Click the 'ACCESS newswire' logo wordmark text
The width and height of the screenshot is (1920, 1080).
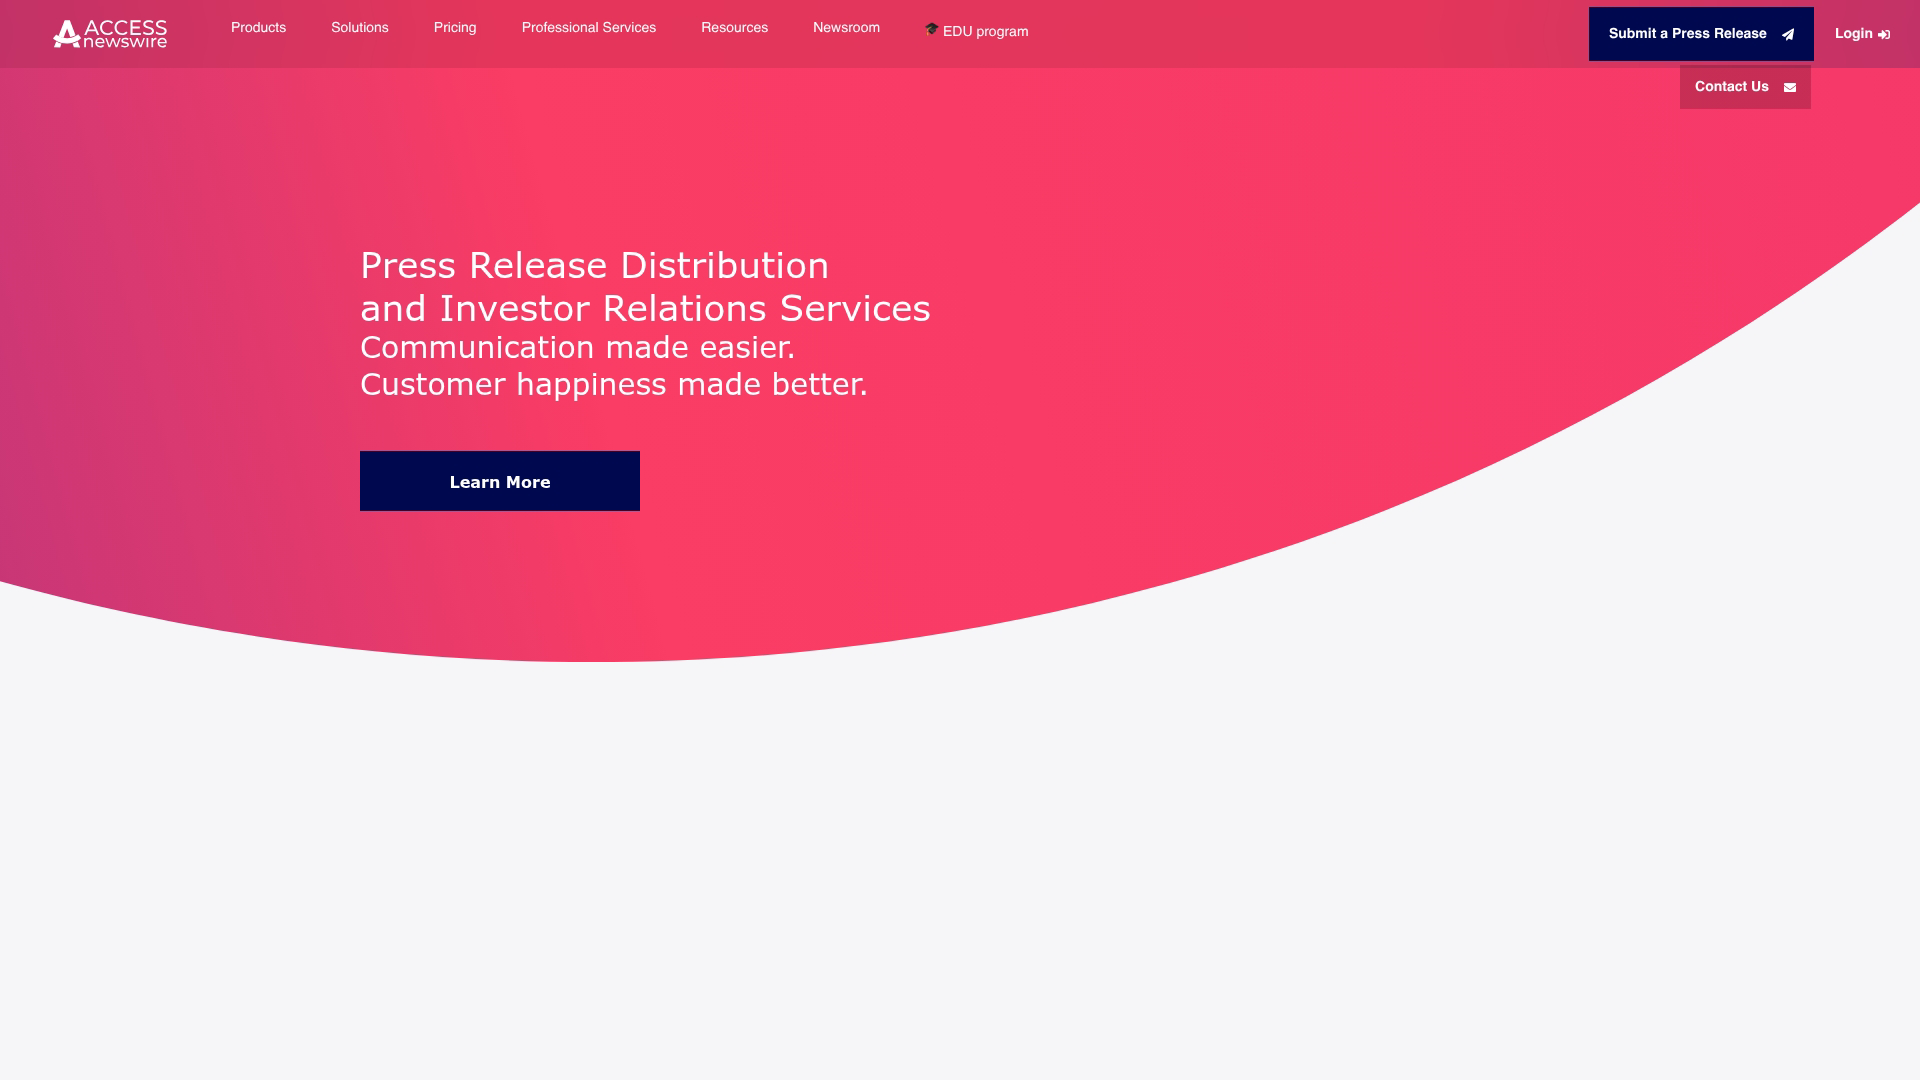[125, 34]
